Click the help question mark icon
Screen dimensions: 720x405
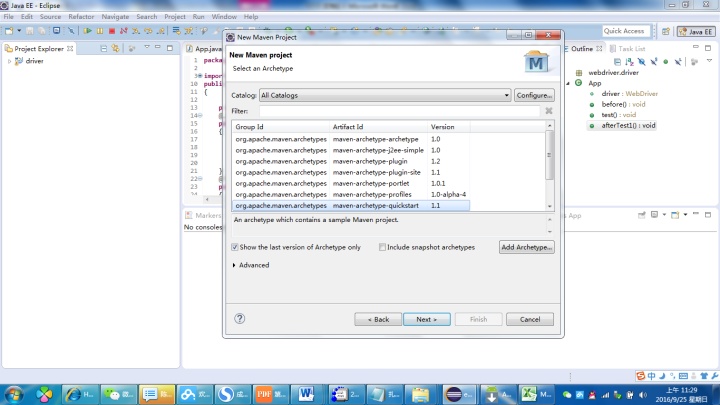coord(240,319)
